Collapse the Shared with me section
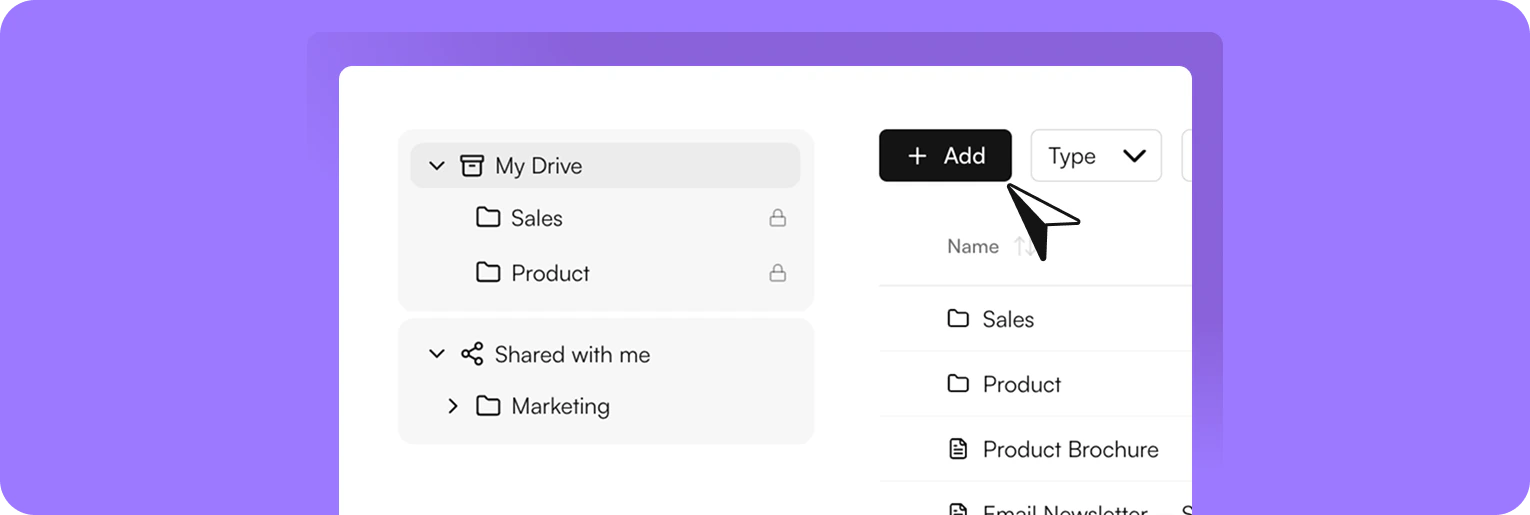The width and height of the screenshot is (1530, 515). coord(436,354)
